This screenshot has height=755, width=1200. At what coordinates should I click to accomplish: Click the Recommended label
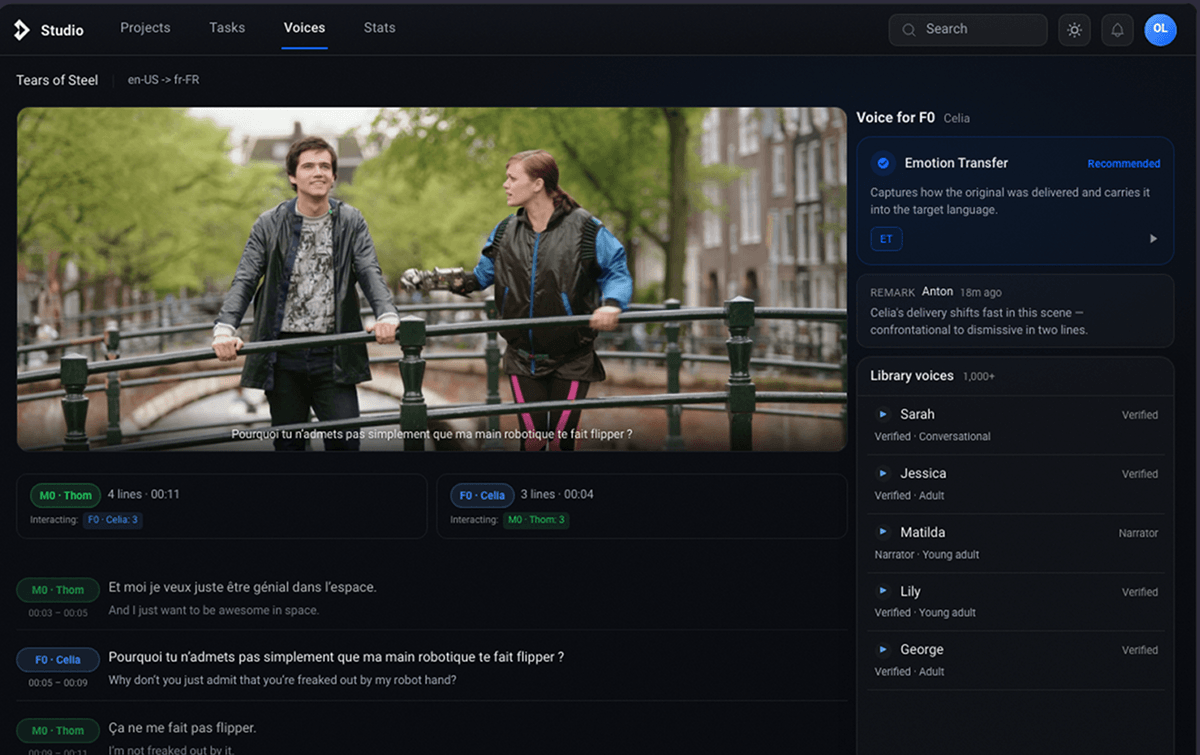point(1124,164)
